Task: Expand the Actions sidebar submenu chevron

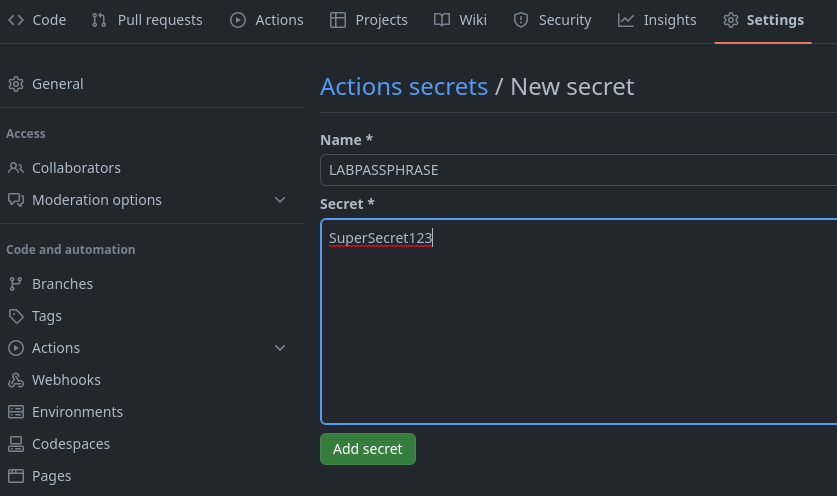Action: pyautogui.click(x=280, y=348)
